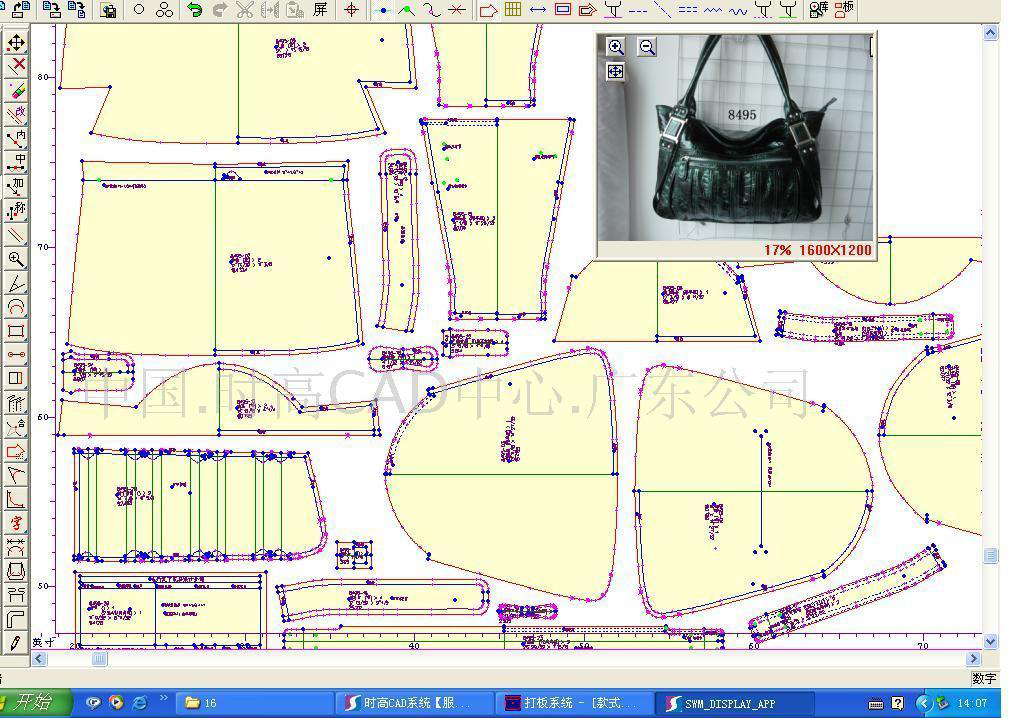1024x718 pixels.
Task: Select the eraser tool in left toolbar
Action: 16,90
